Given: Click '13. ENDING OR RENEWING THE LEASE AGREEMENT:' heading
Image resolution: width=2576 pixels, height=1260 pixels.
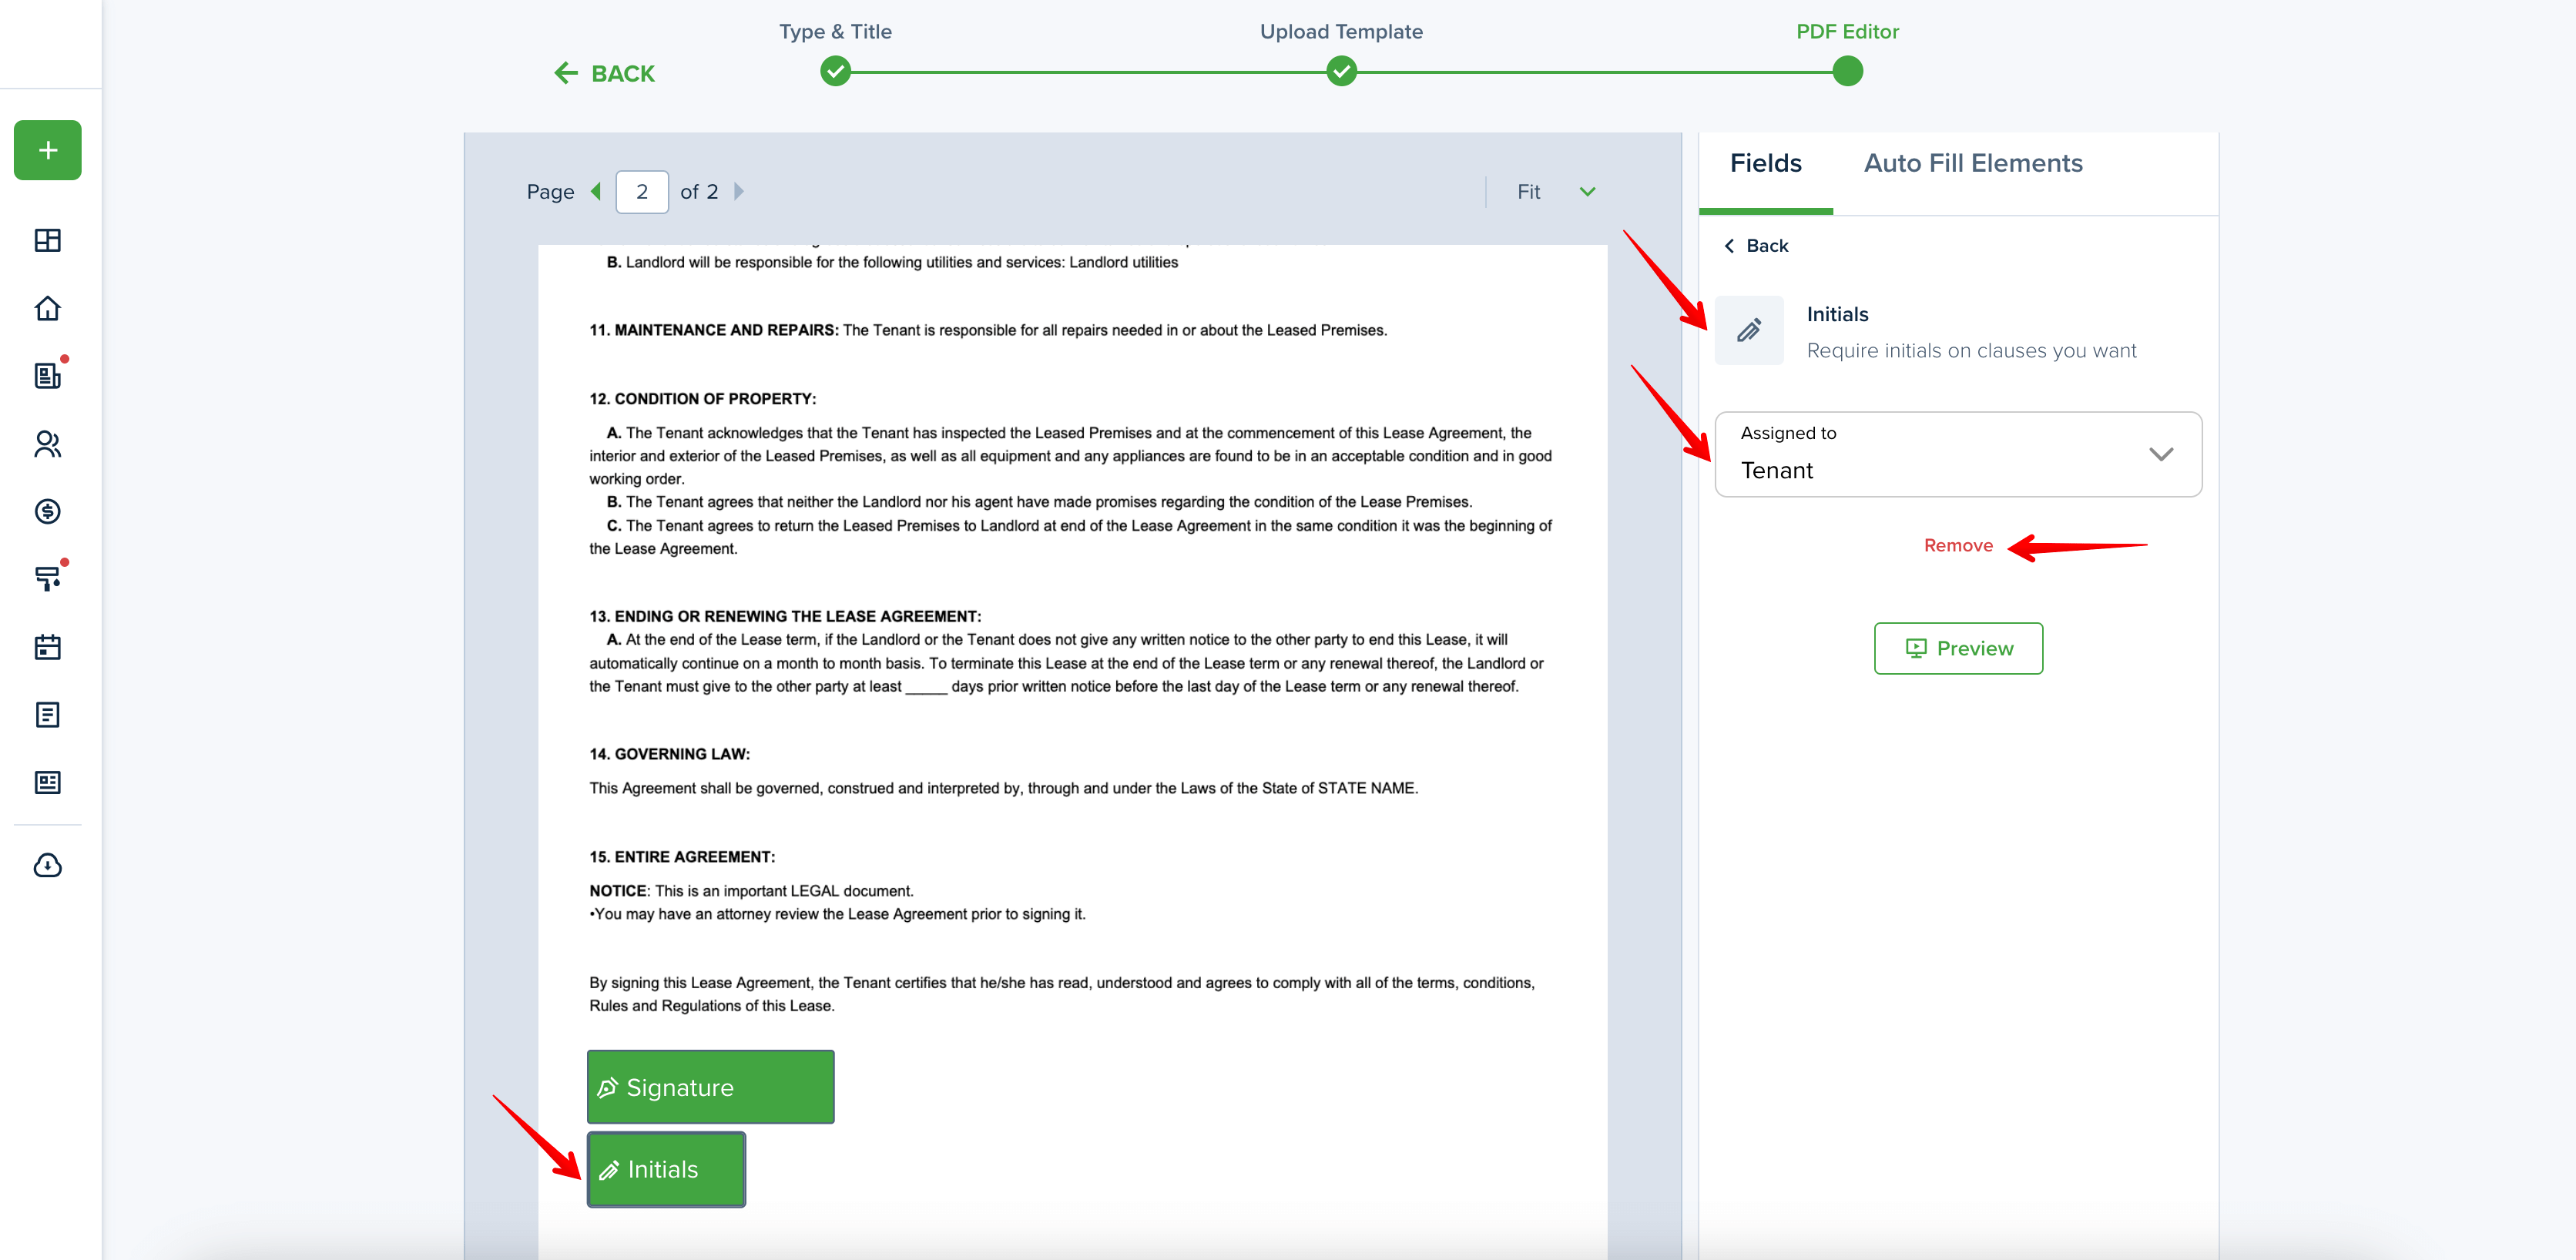Looking at the screenshot, I should pos(785,616).
